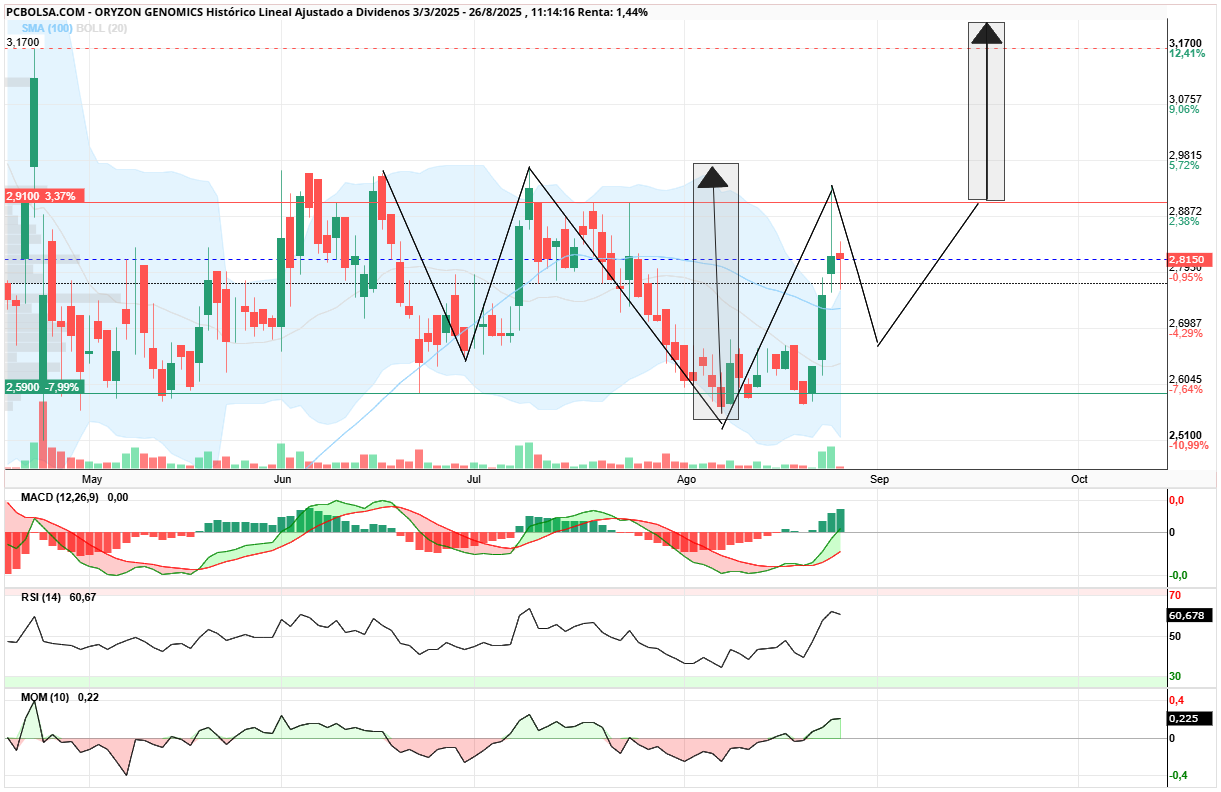Select the RSI (14) panel label
The height and width of the screenshot is (792, 1221).
(x=40, y=597)
